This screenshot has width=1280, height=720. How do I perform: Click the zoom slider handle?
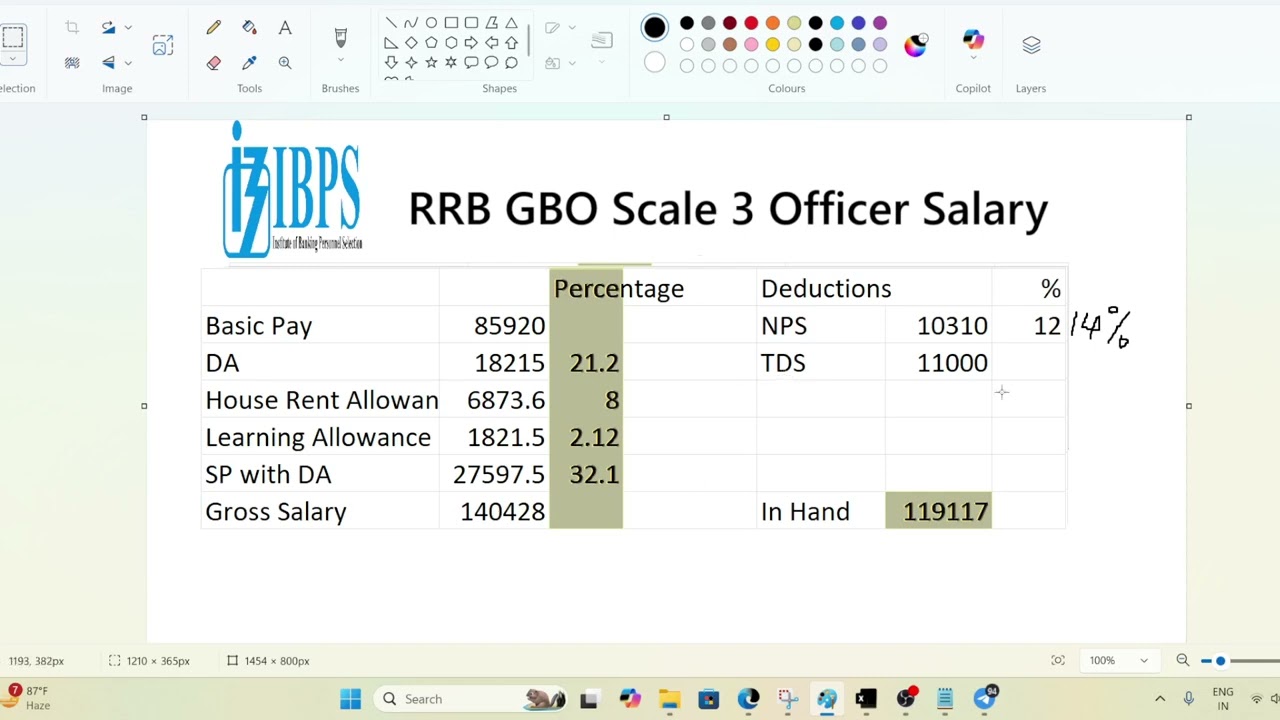coord(1220,661)
